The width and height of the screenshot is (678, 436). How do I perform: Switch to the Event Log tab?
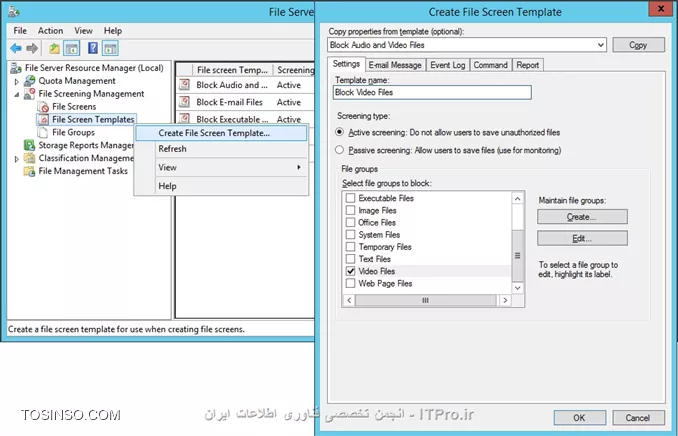click(448, 65)
